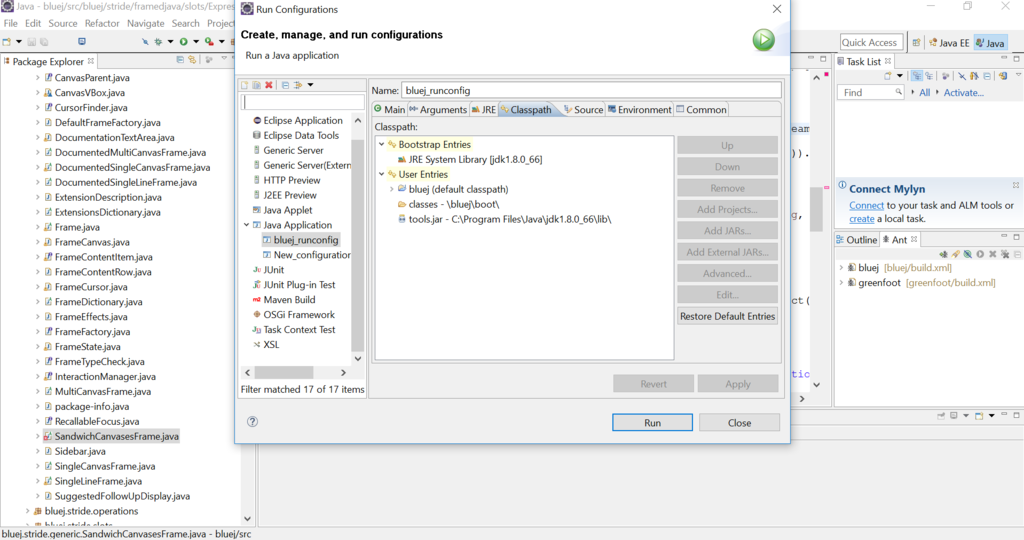1024x540 pixels.
Task: Click the Open Perspective icon near Quick Access
Action: click(916, 42)
